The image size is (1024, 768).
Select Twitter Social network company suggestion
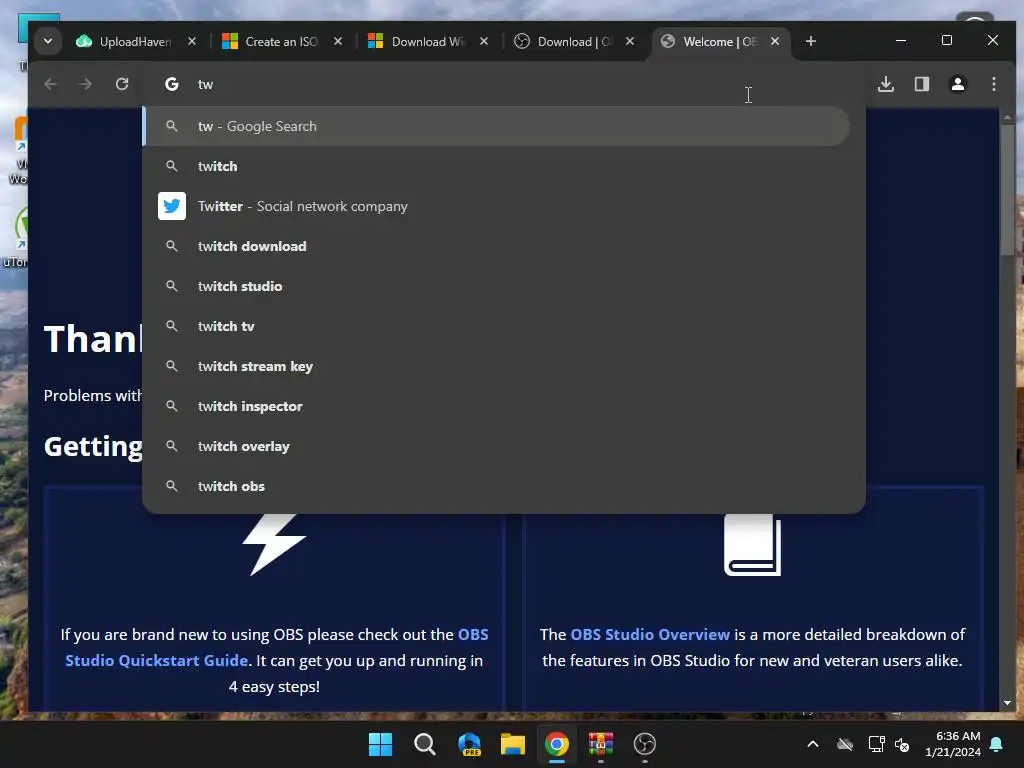(x=504, y=206)
